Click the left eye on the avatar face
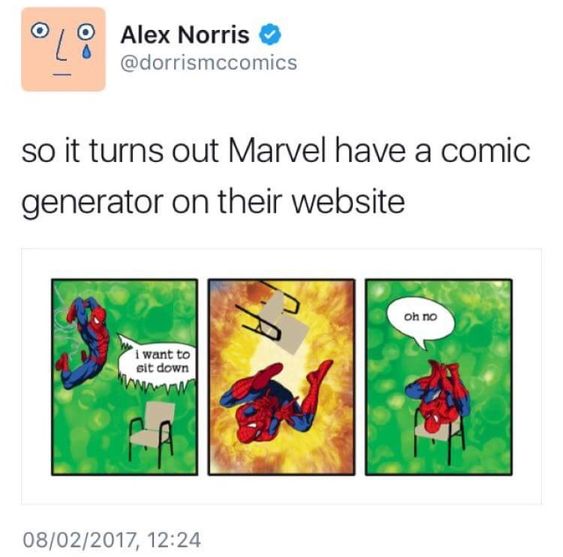Viewport: 563px width, 557px height. [x=39, y=31]
